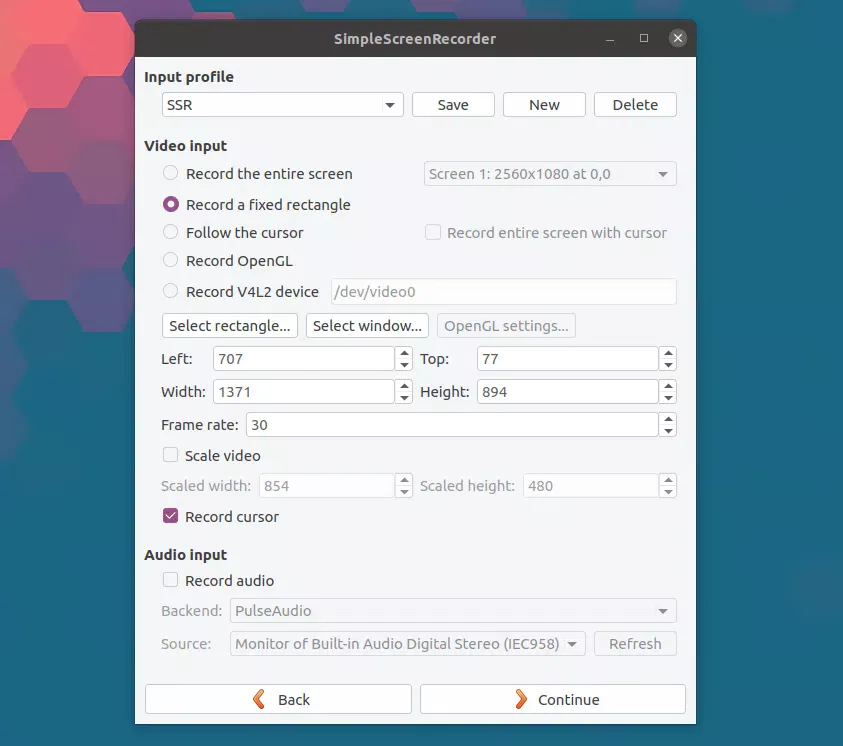Click Continue to proceed
The width and height of the screenshot is (843, 746).
point(553,699)
